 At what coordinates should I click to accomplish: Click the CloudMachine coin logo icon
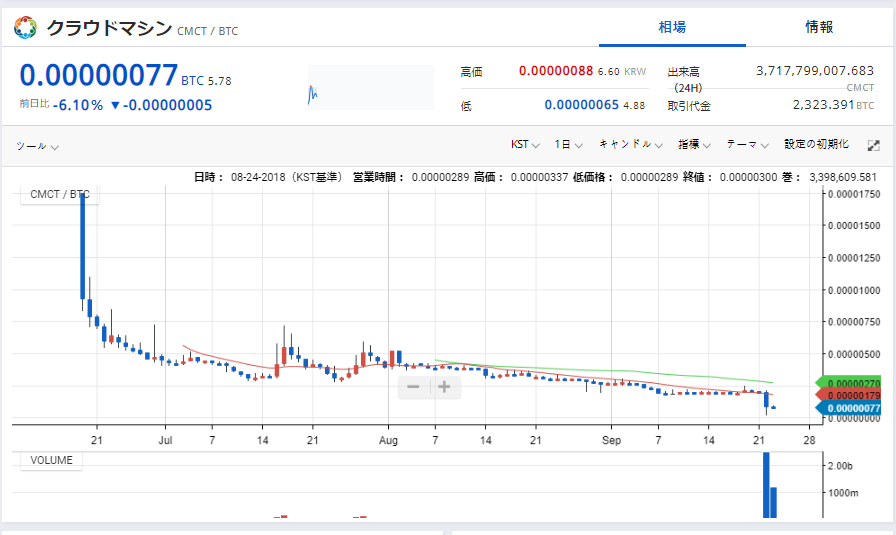25,28
